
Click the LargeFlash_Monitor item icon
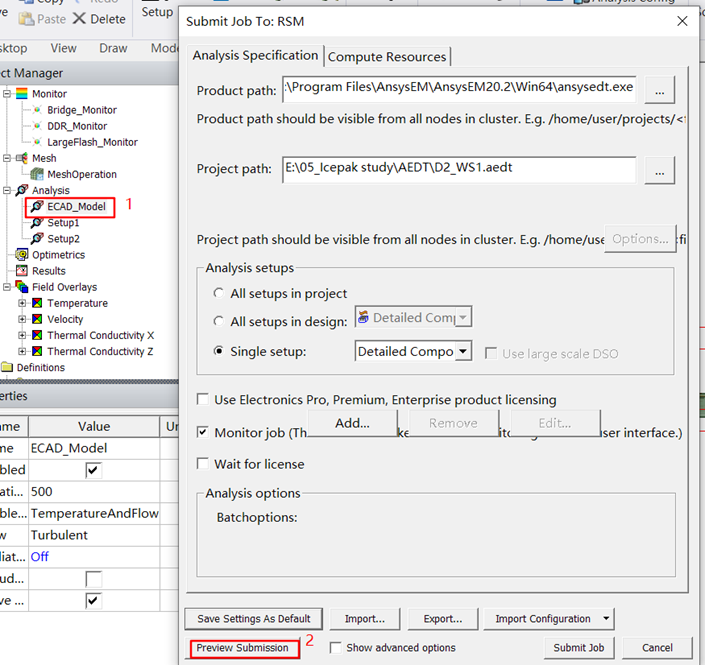[37, 142]
